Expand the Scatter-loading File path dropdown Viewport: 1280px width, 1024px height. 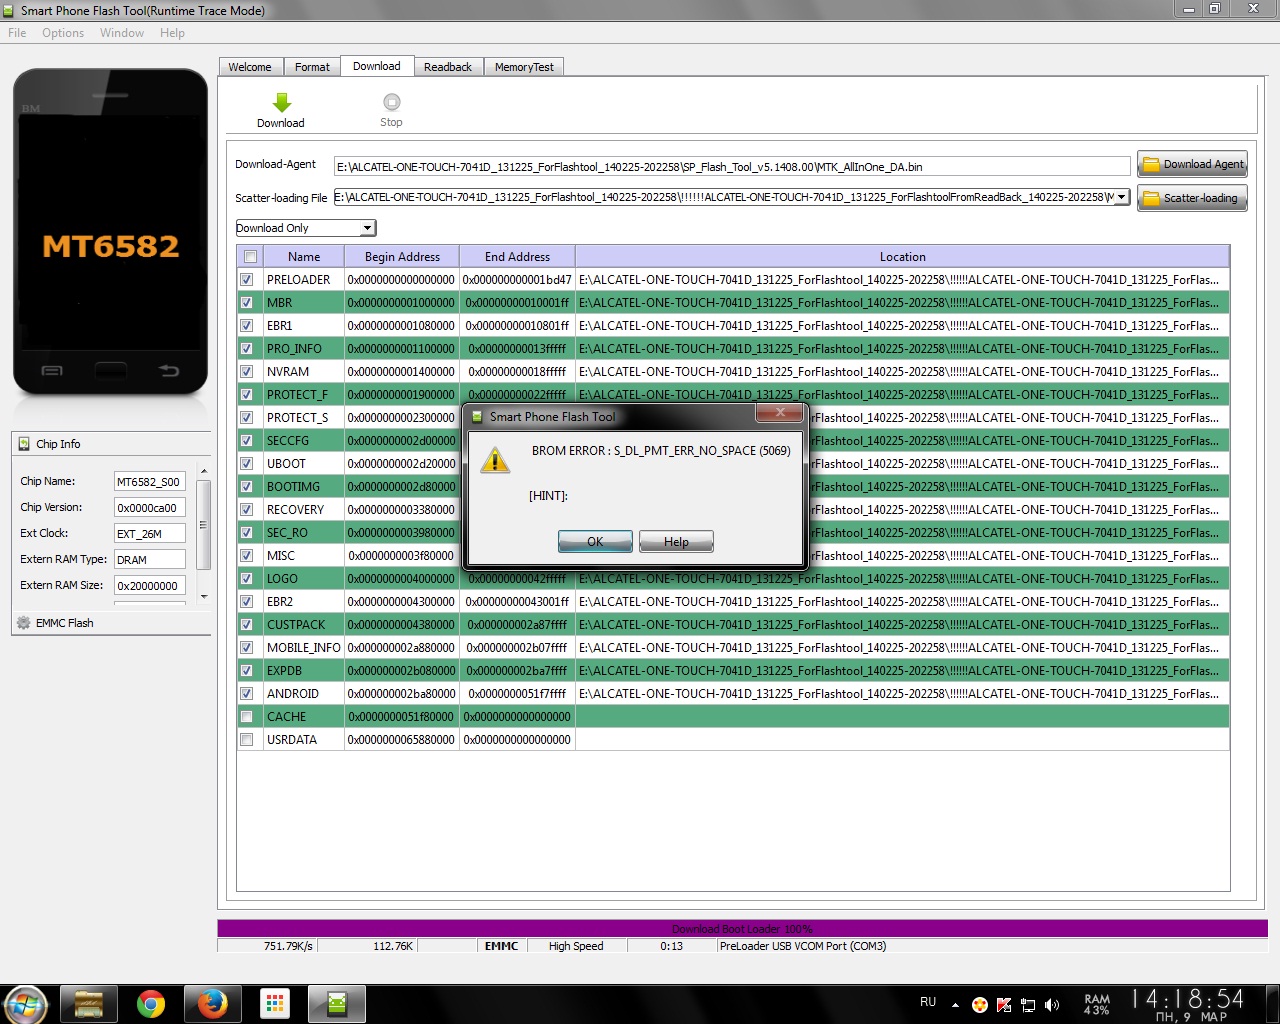coord(1121,197)
